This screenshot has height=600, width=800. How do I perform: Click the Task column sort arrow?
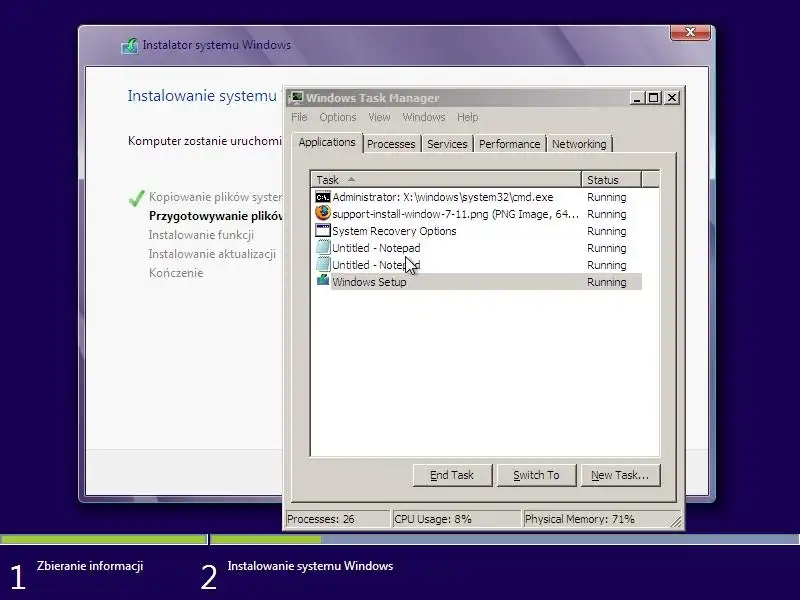coord(351,179)
